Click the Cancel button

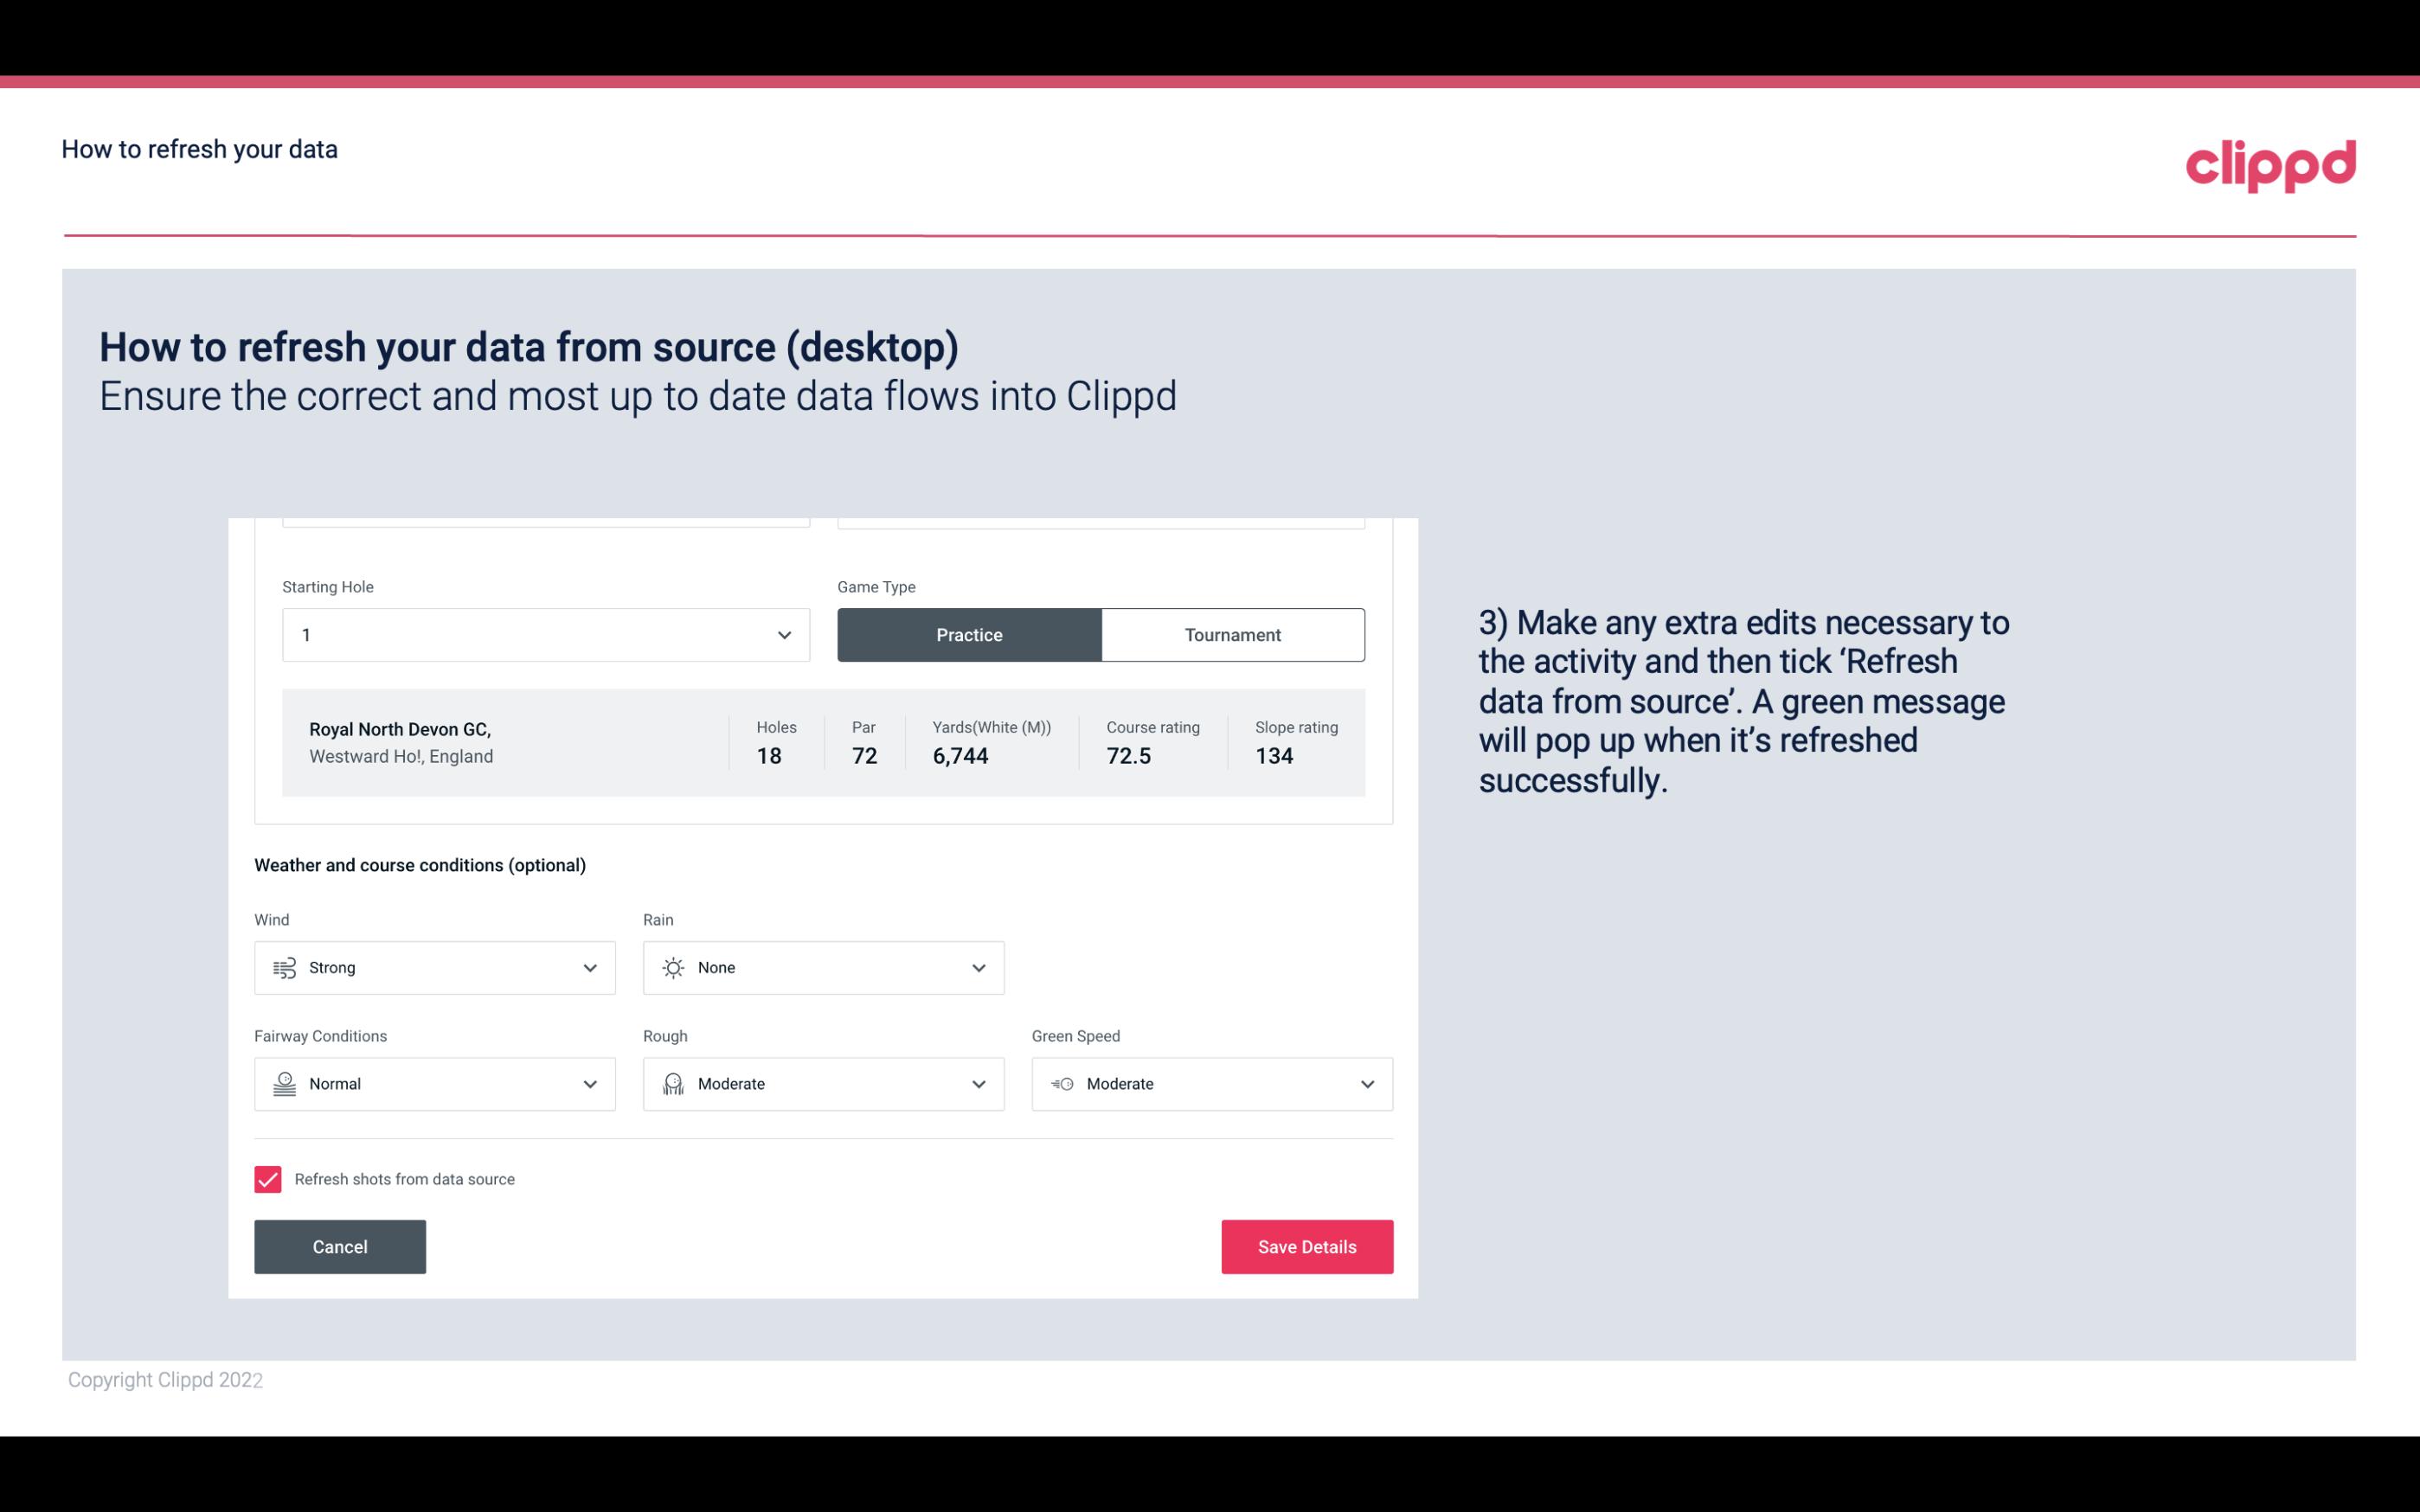pos(340,1246)
